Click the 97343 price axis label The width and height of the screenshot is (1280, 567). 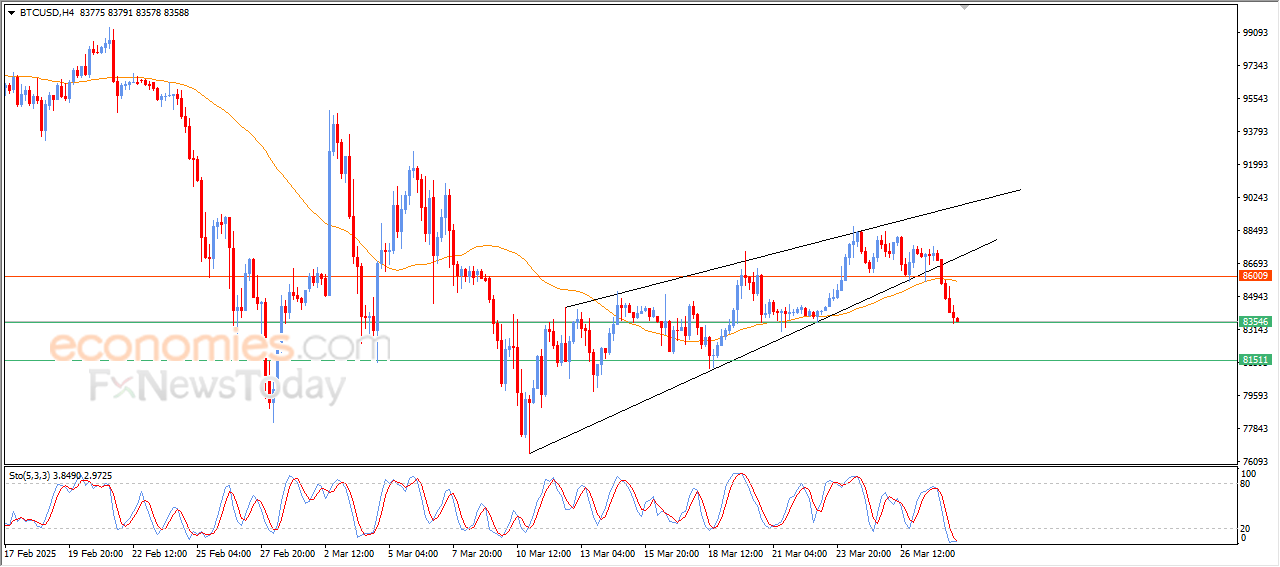pos(1255,66)
